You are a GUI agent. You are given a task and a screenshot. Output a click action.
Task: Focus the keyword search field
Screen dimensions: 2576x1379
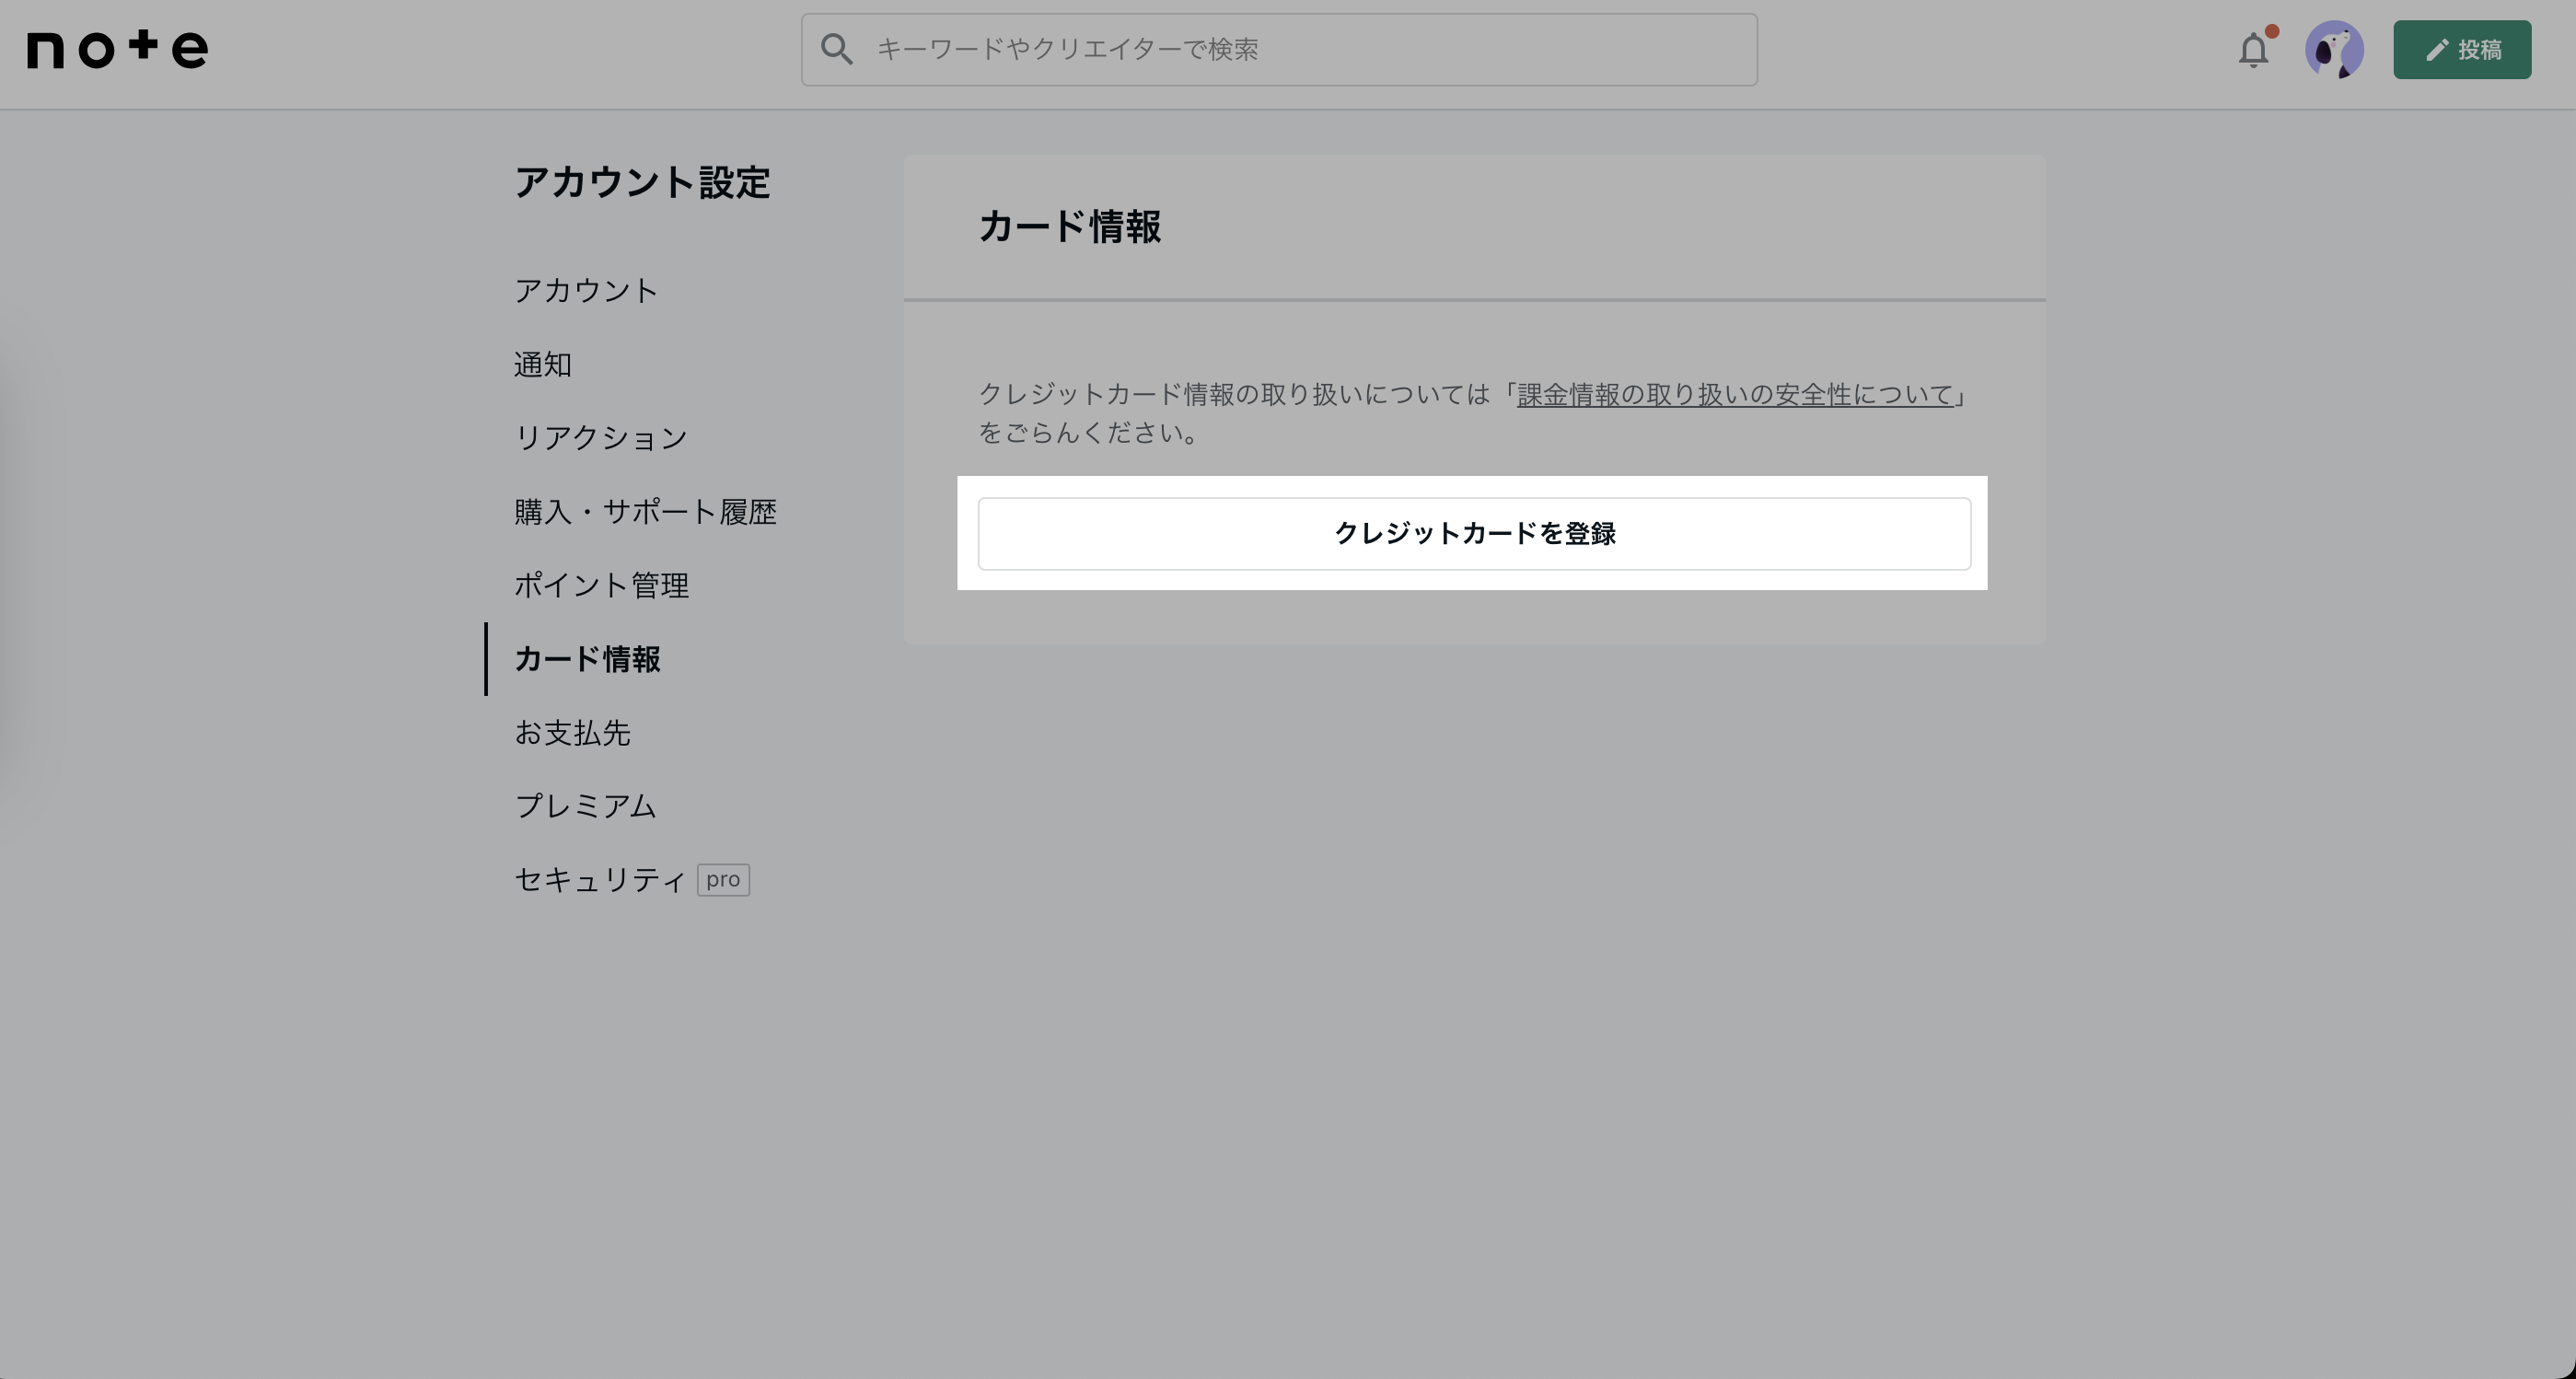coord(1279,50)
